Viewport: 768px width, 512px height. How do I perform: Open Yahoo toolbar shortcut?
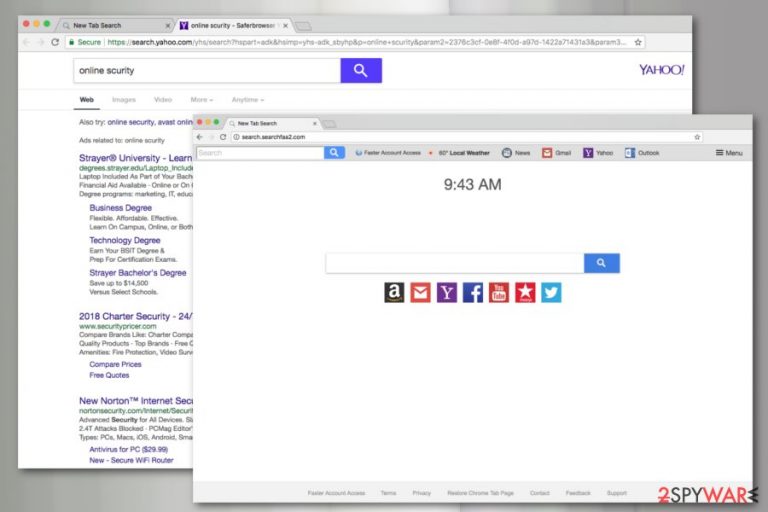pyautogui.click(x=598, y=153)
